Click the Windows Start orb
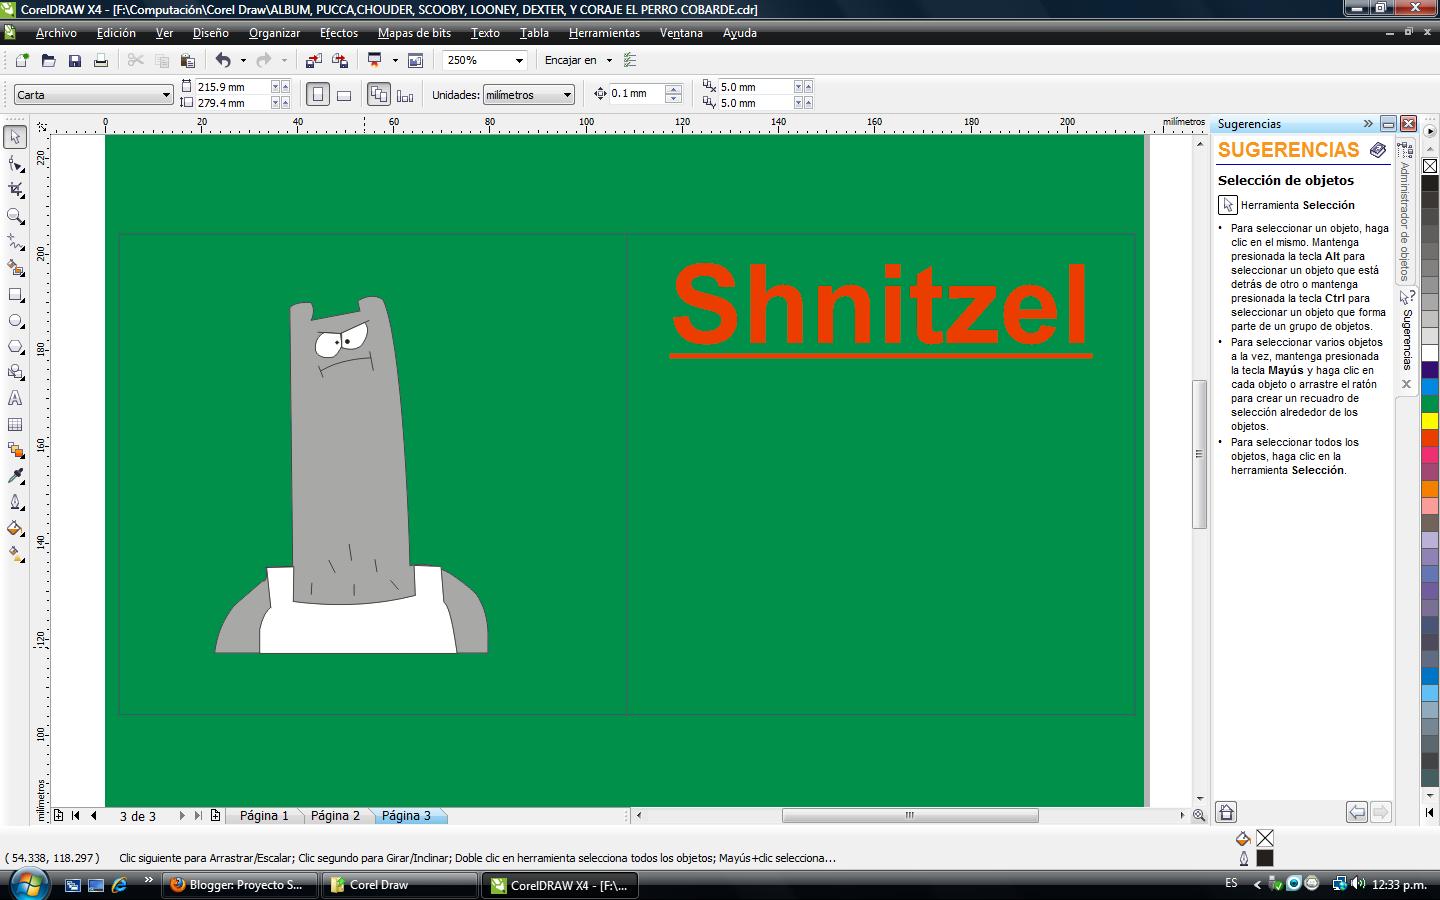 [27, 883]
